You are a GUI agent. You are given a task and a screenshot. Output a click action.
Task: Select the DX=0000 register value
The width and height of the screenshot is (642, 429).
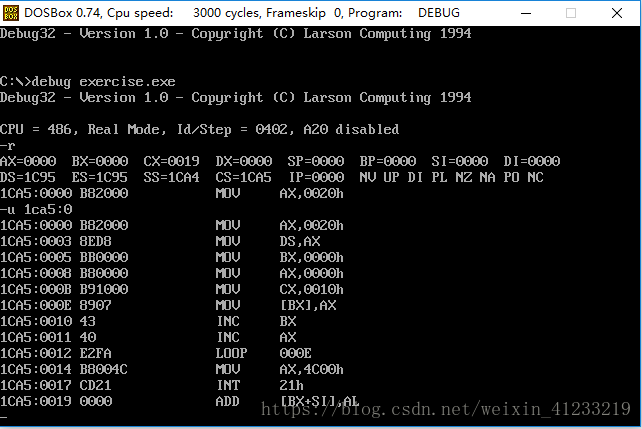244,161
